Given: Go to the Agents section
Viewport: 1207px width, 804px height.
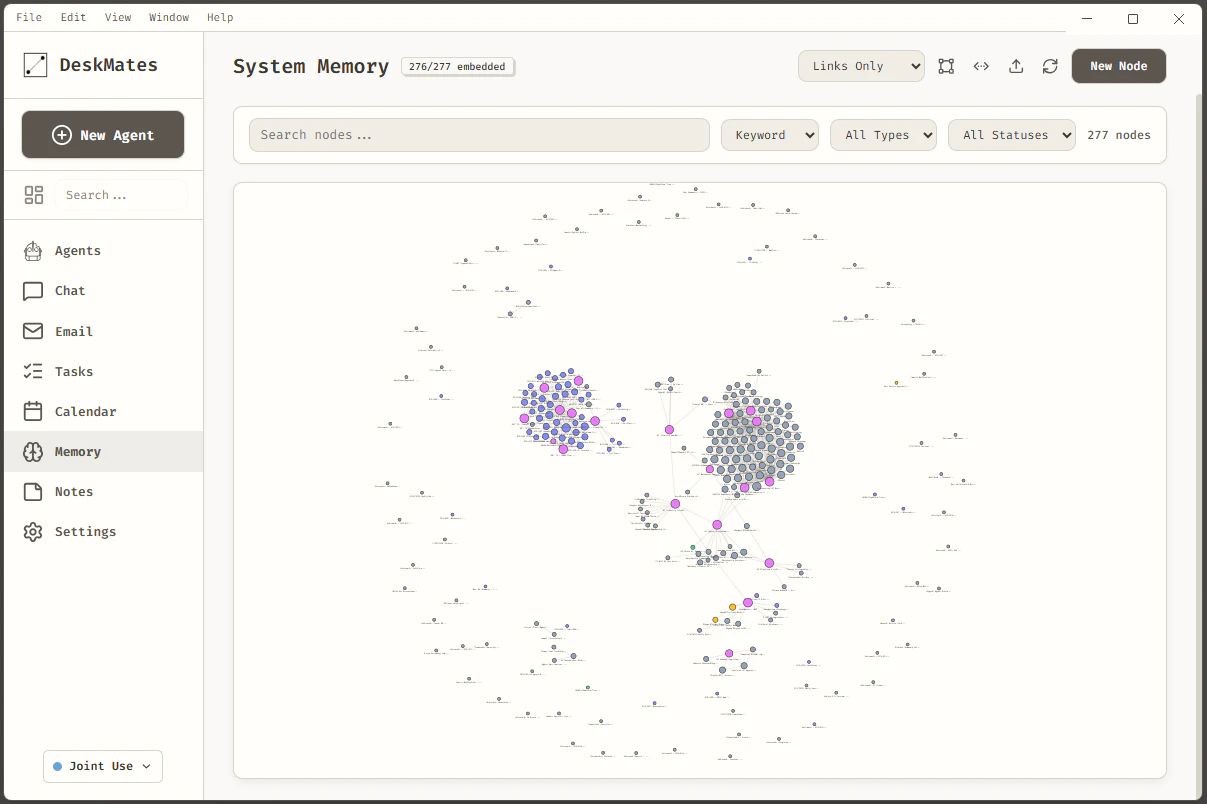Looking at the screenshot, I should pyautogui.click(x=103, y=251).
